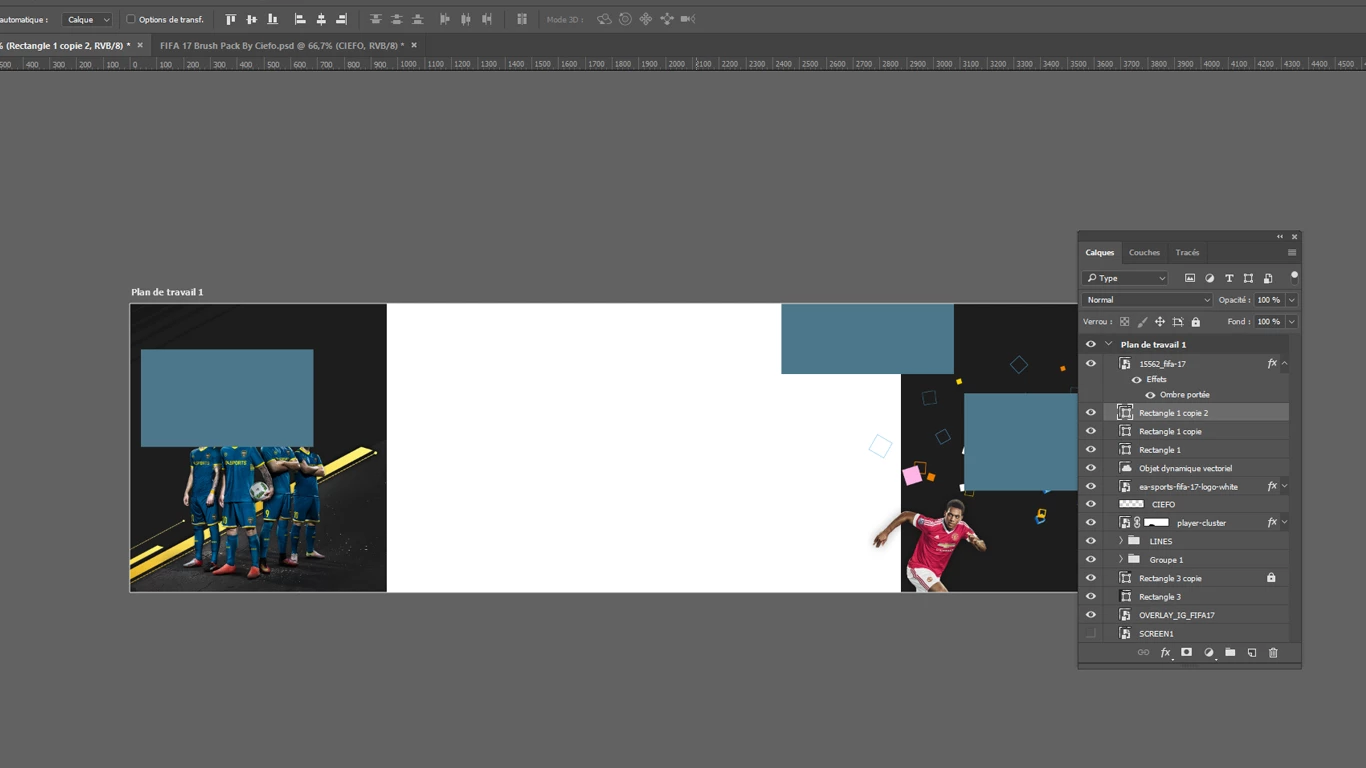
Task: Hide the OVERLAY_IG_FIFA17 layer
Action: click(x=1091, y=615)
